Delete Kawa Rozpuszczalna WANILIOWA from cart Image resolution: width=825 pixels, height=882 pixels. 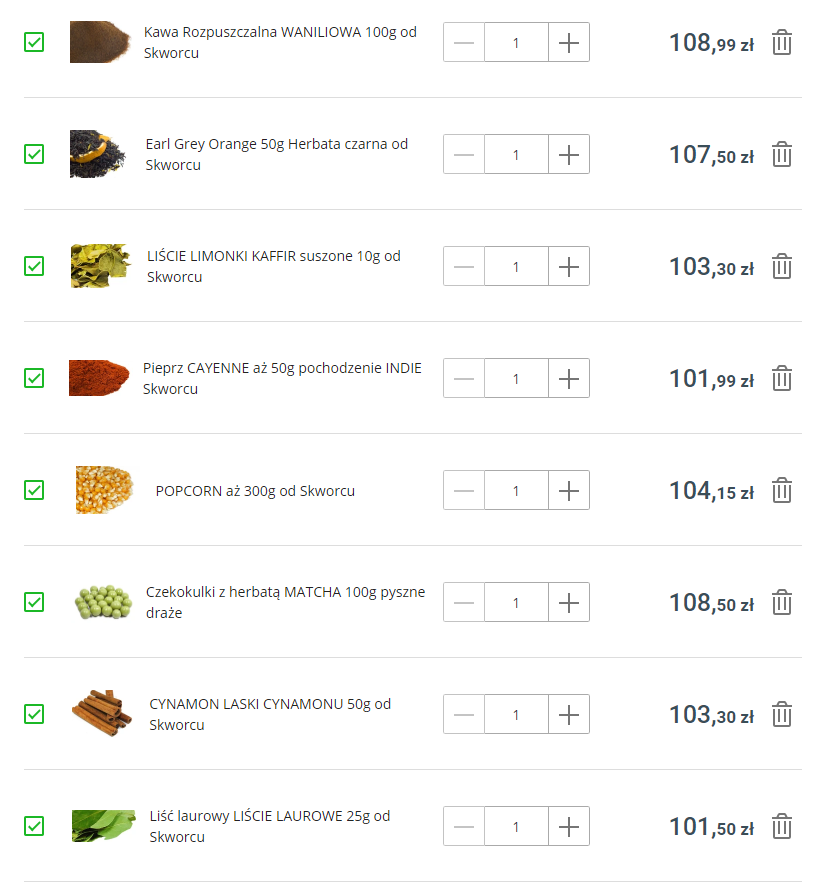coord(782,43)
